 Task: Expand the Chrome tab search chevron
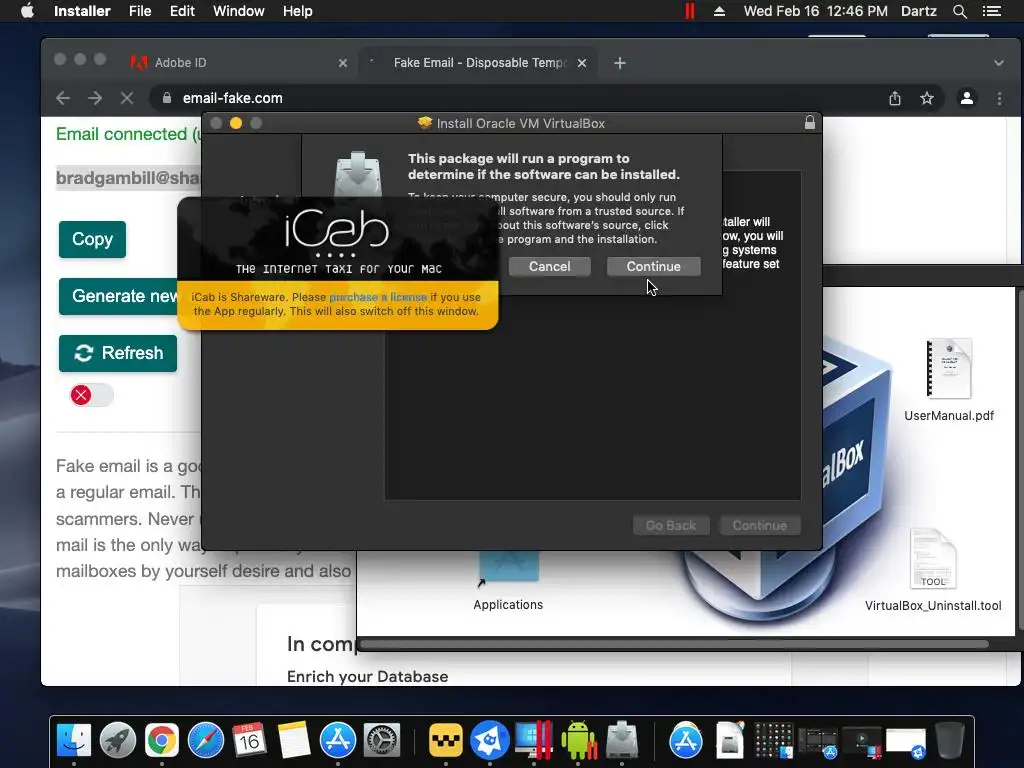pos(999,63)
